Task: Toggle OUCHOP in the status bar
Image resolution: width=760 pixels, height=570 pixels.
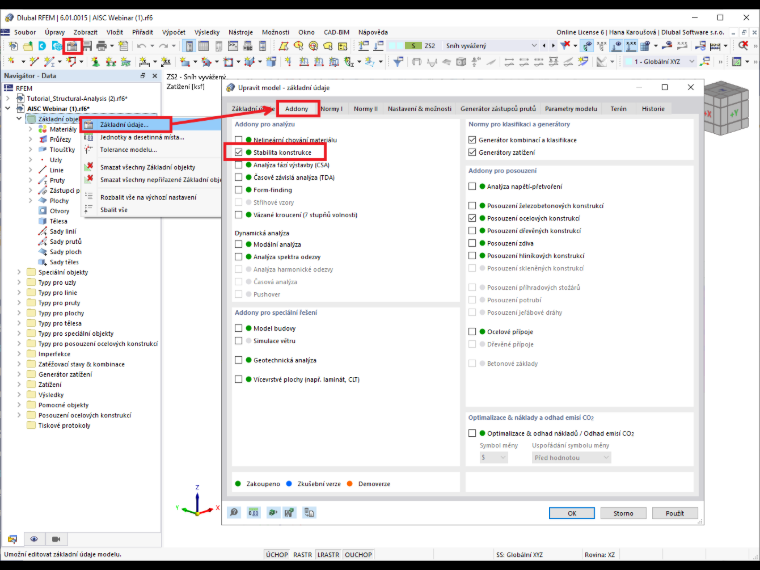Action: coord(358,554)
